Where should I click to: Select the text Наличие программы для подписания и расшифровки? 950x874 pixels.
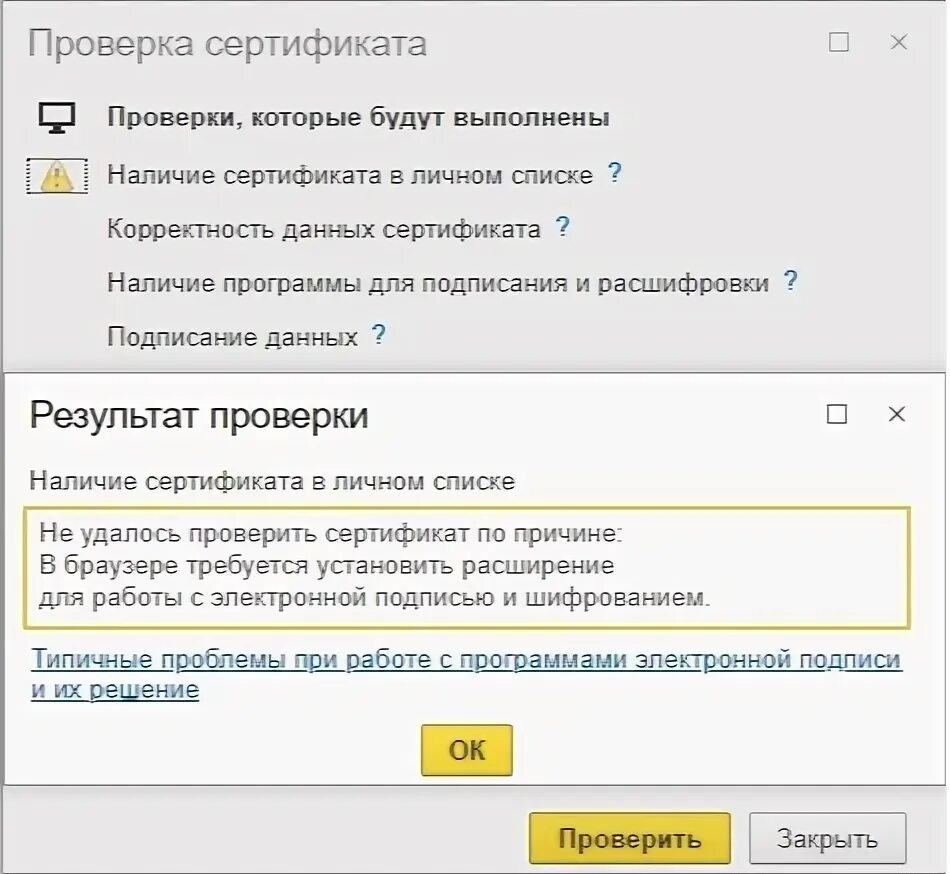437,283
